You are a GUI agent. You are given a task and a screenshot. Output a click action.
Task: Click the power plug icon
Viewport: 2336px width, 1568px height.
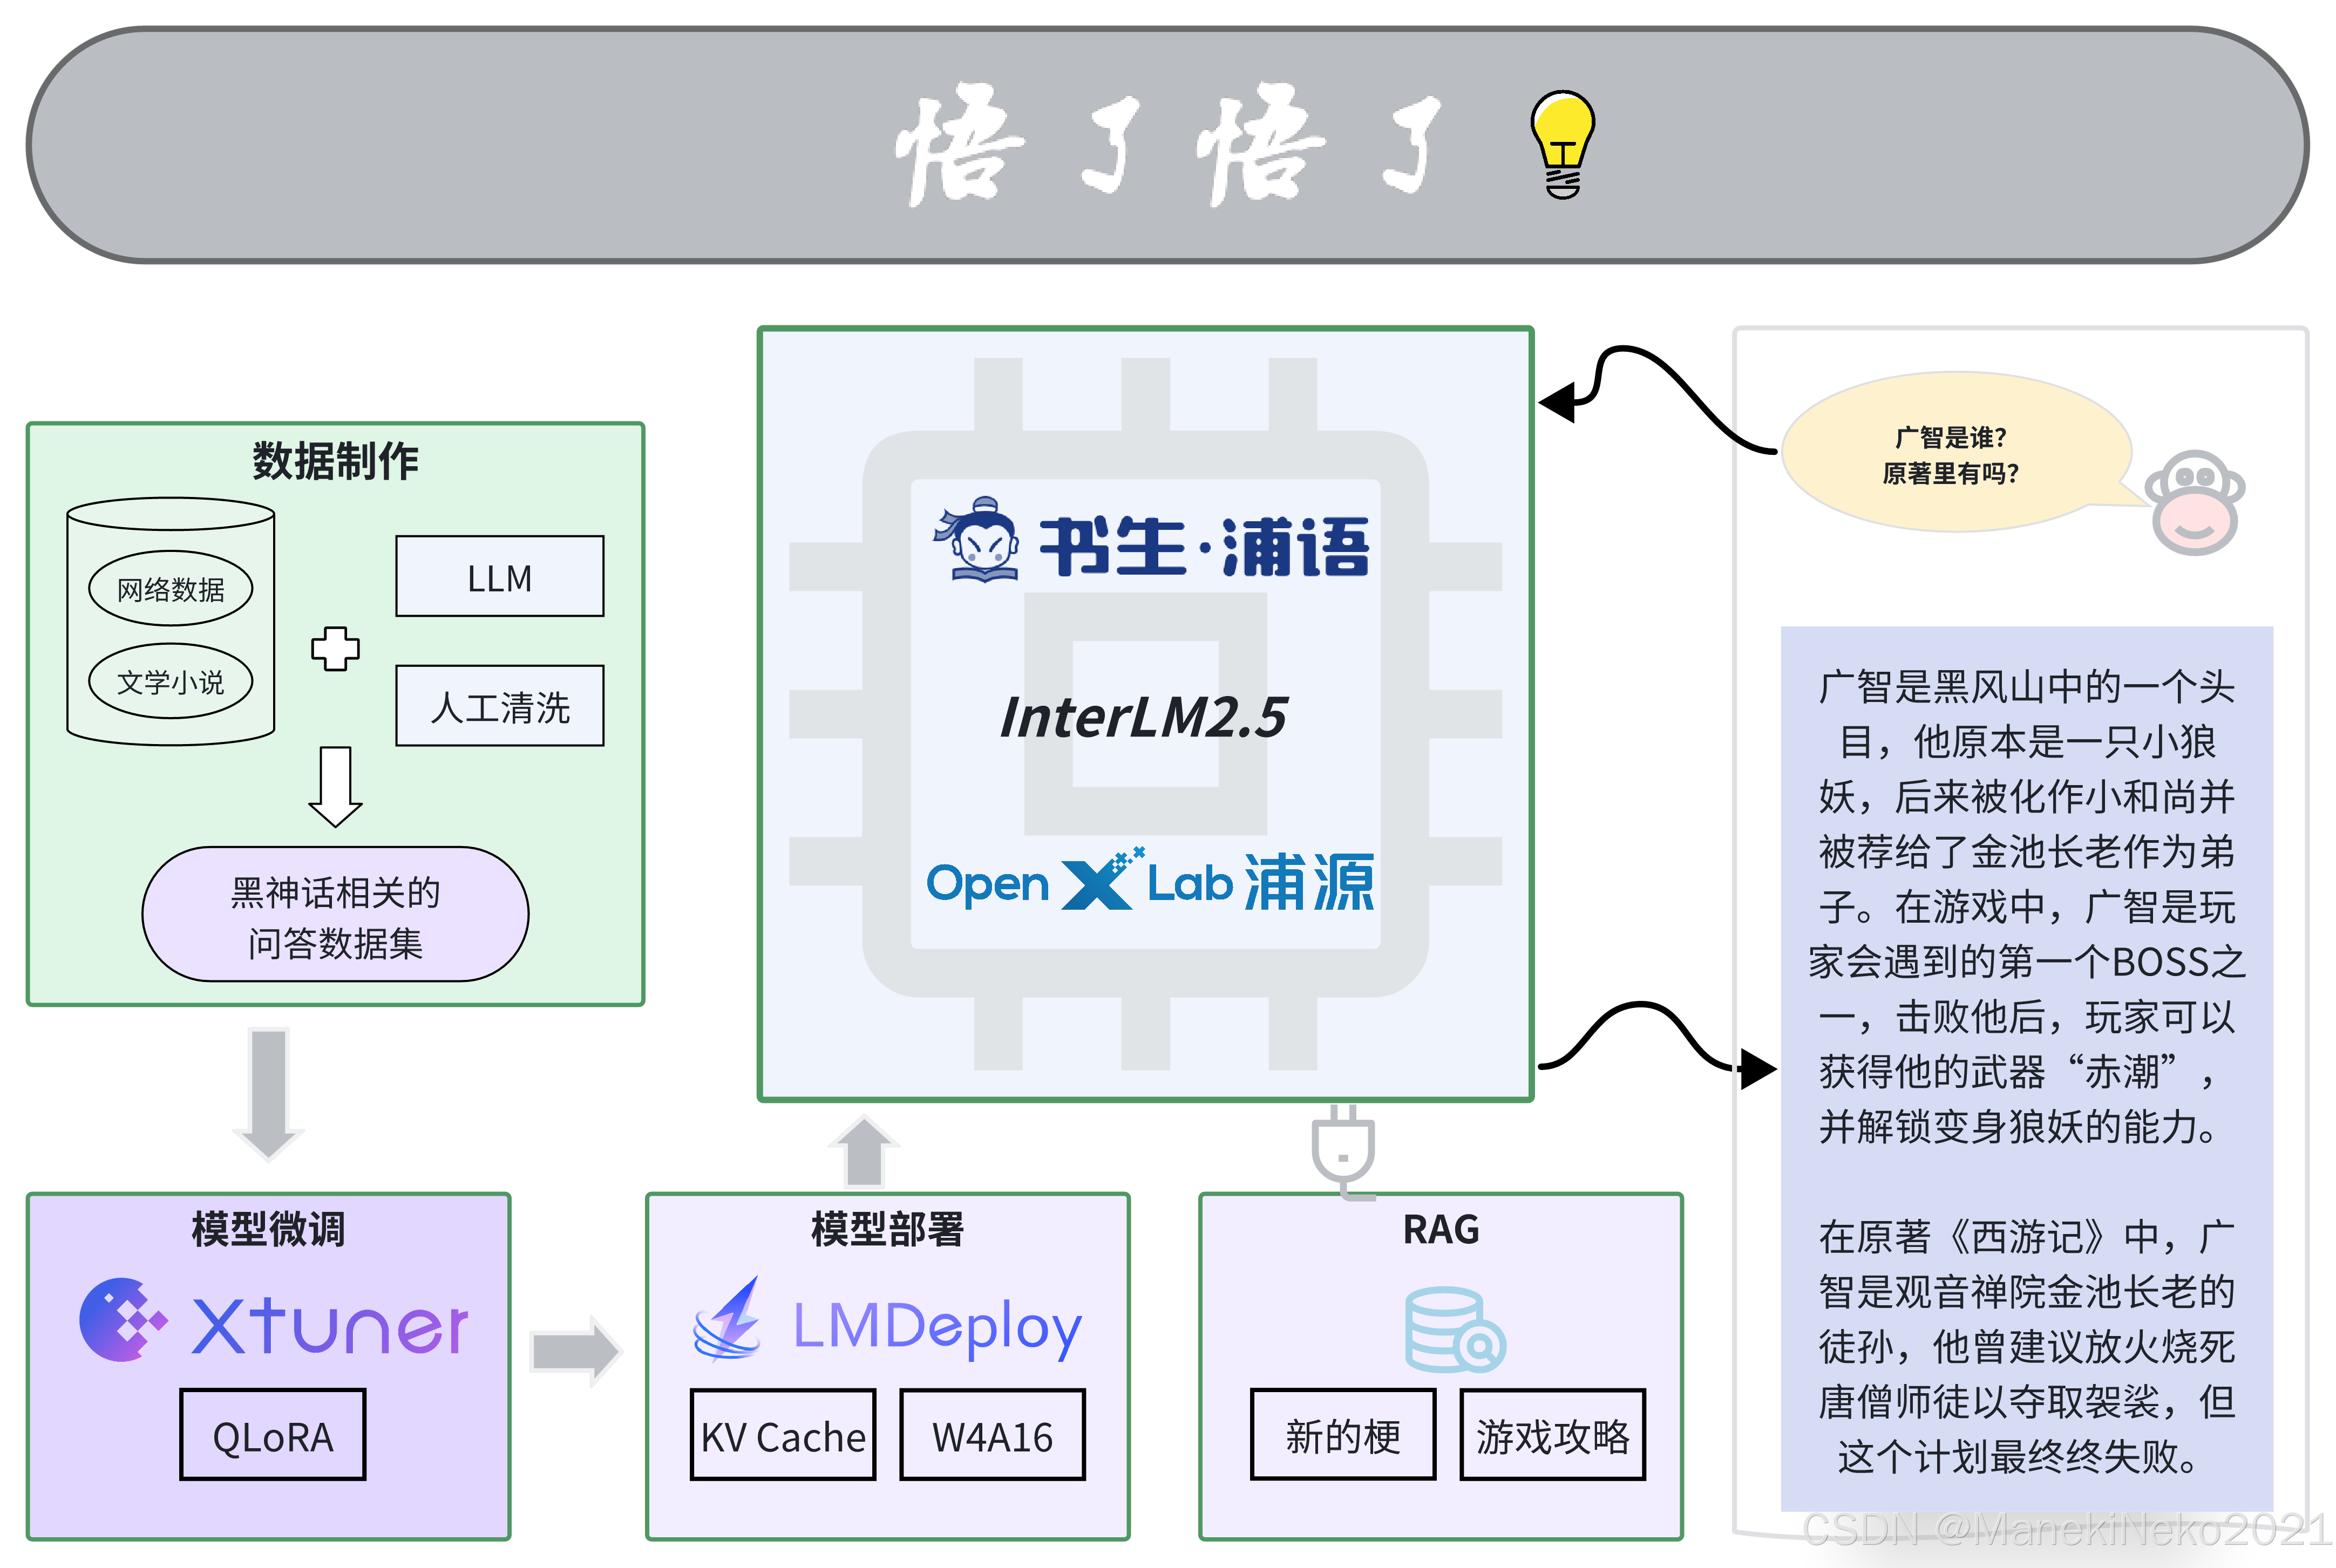tap(1343, 1150)
